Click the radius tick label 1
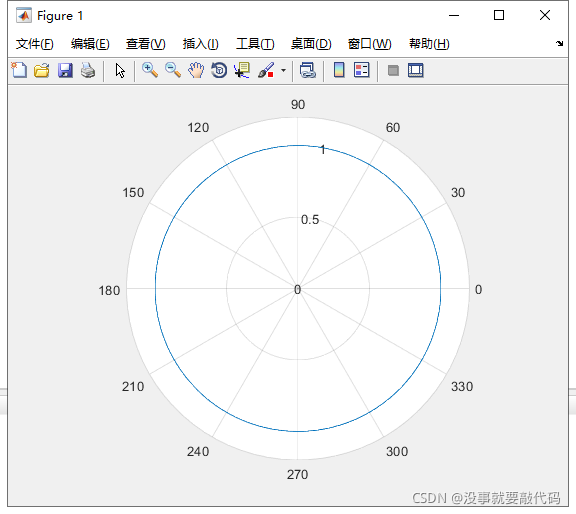The width and height of the screenshot is (576, 514). click(x=323, y=150)
